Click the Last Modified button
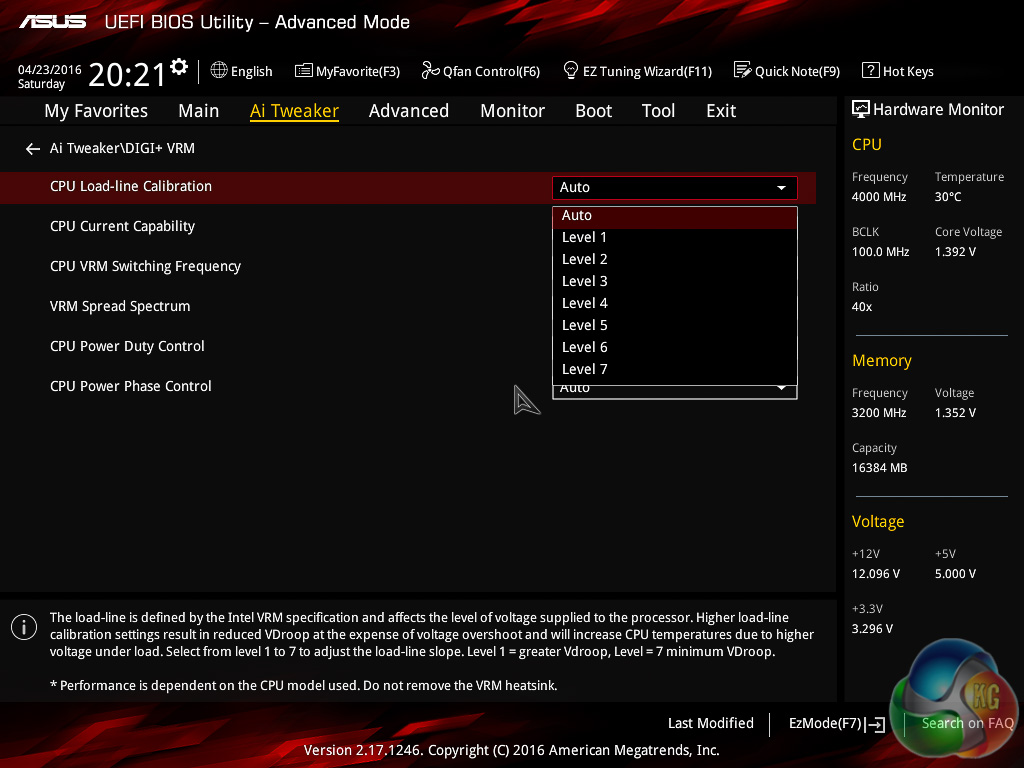Viewport: 1024px width, 768px height. point(710,723)
